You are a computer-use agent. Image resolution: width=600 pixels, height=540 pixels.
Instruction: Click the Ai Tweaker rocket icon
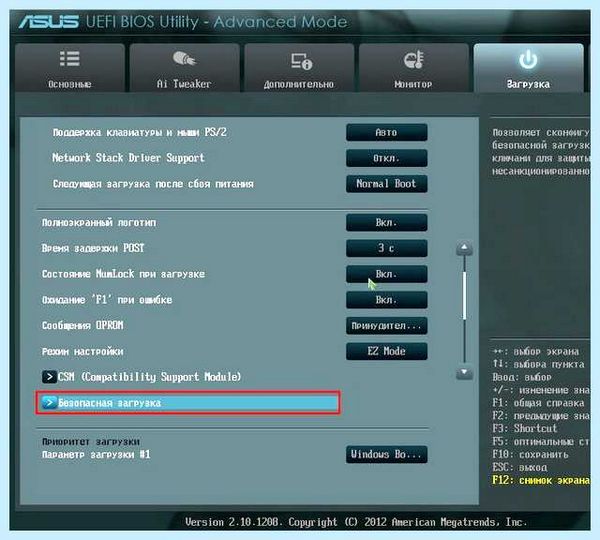pyautogui.click(x=184, y=59)
